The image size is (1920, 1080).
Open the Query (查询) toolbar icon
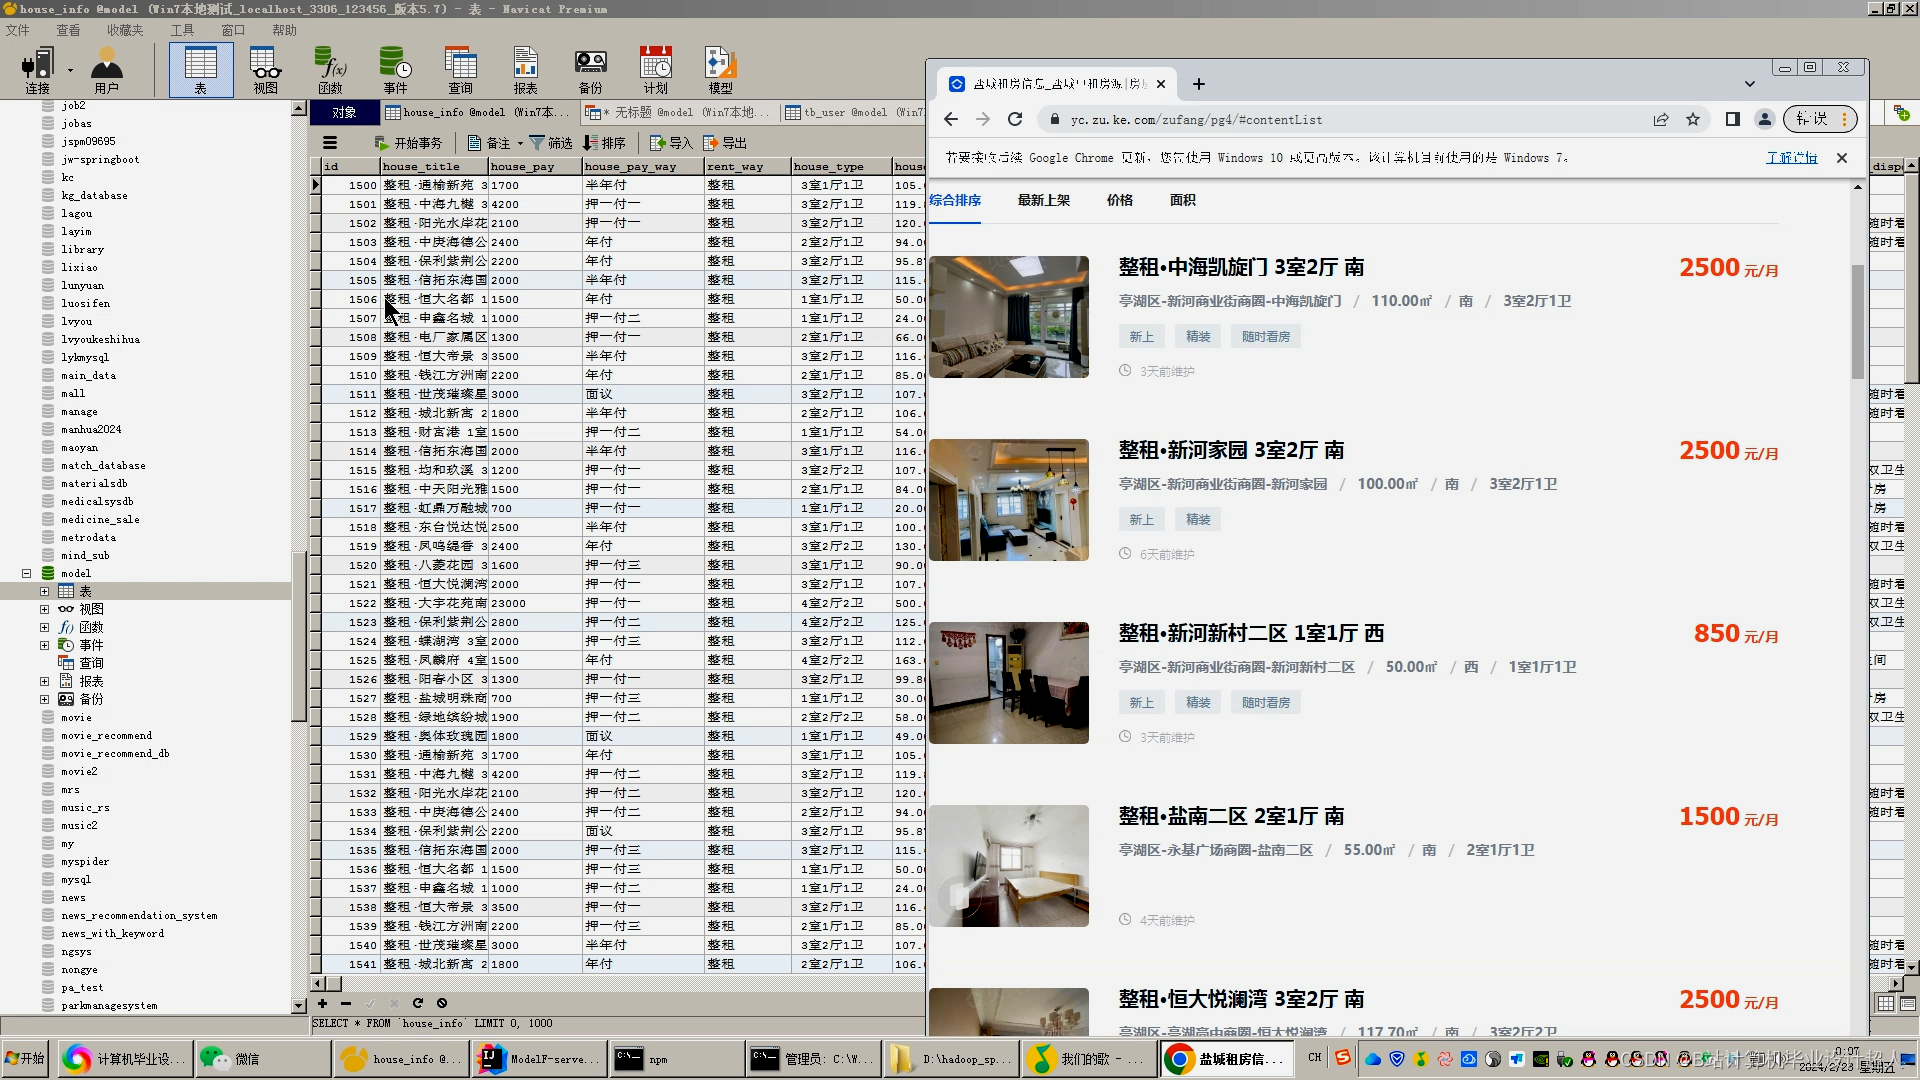[460, 70]
